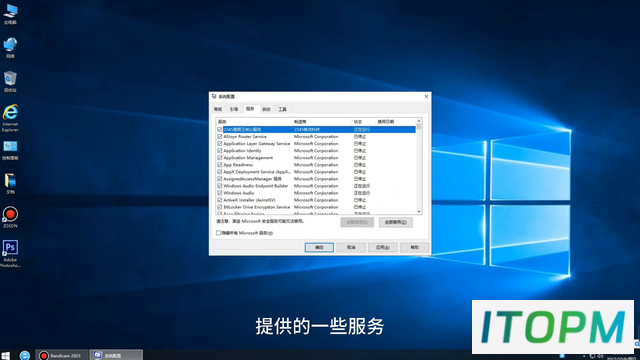
Task: Select the row "Windows Audio Endpoint Builder"
Action: pos(316,186)
